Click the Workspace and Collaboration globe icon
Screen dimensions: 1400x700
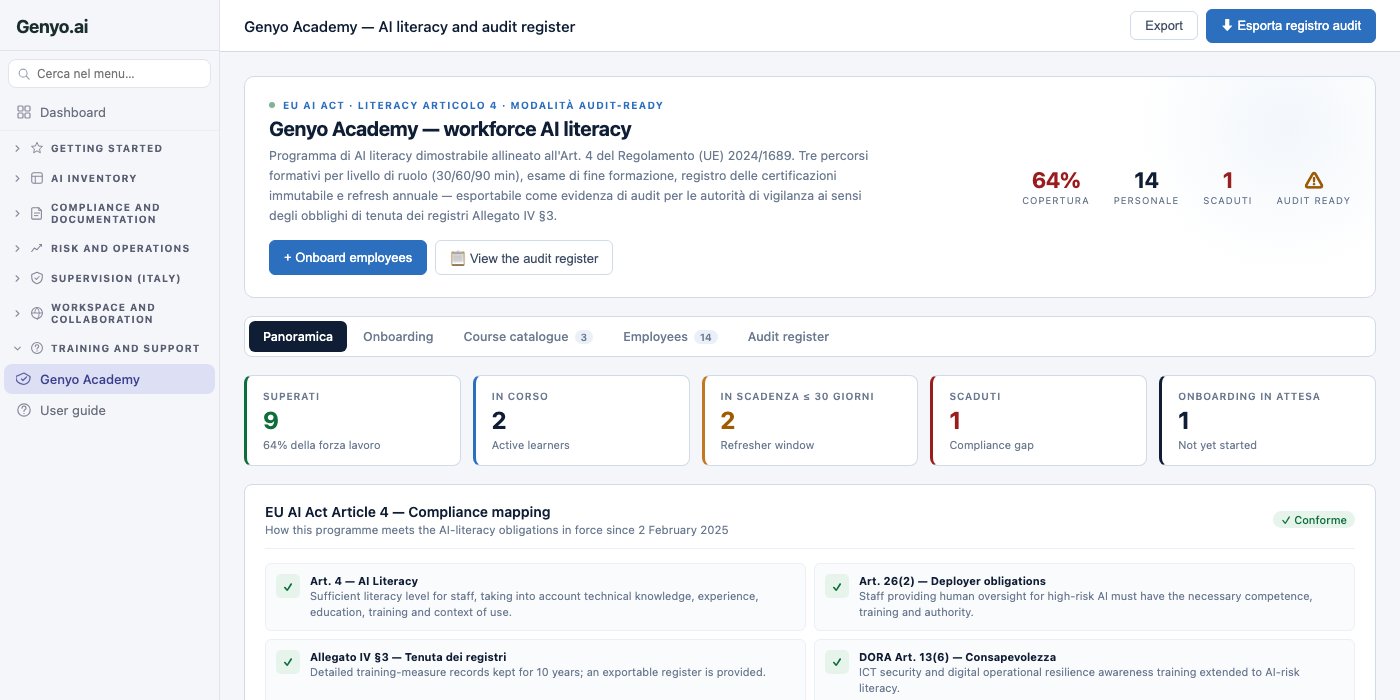coord(37,313)
